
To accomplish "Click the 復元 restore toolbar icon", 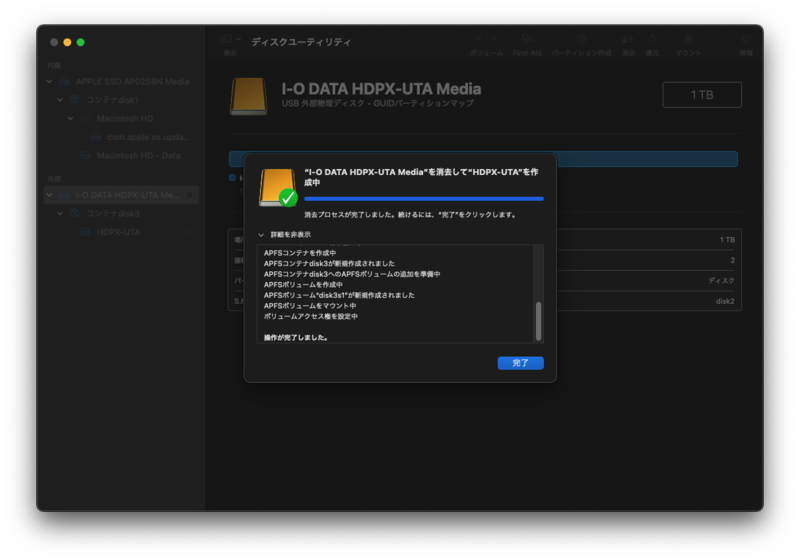I will coord(652,39).
